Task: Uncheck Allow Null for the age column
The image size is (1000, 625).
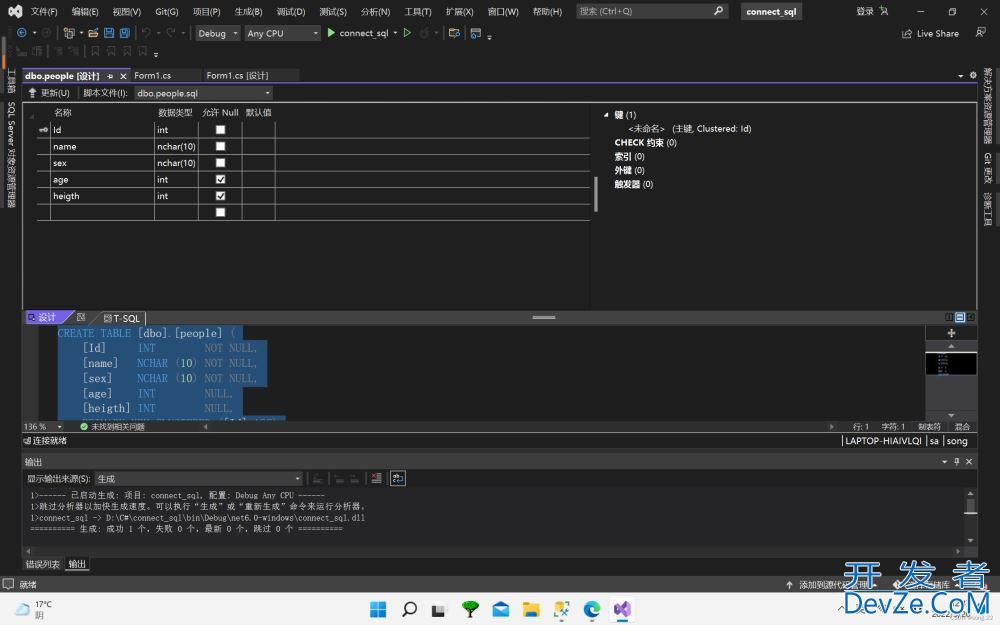Action: (221, 179)
